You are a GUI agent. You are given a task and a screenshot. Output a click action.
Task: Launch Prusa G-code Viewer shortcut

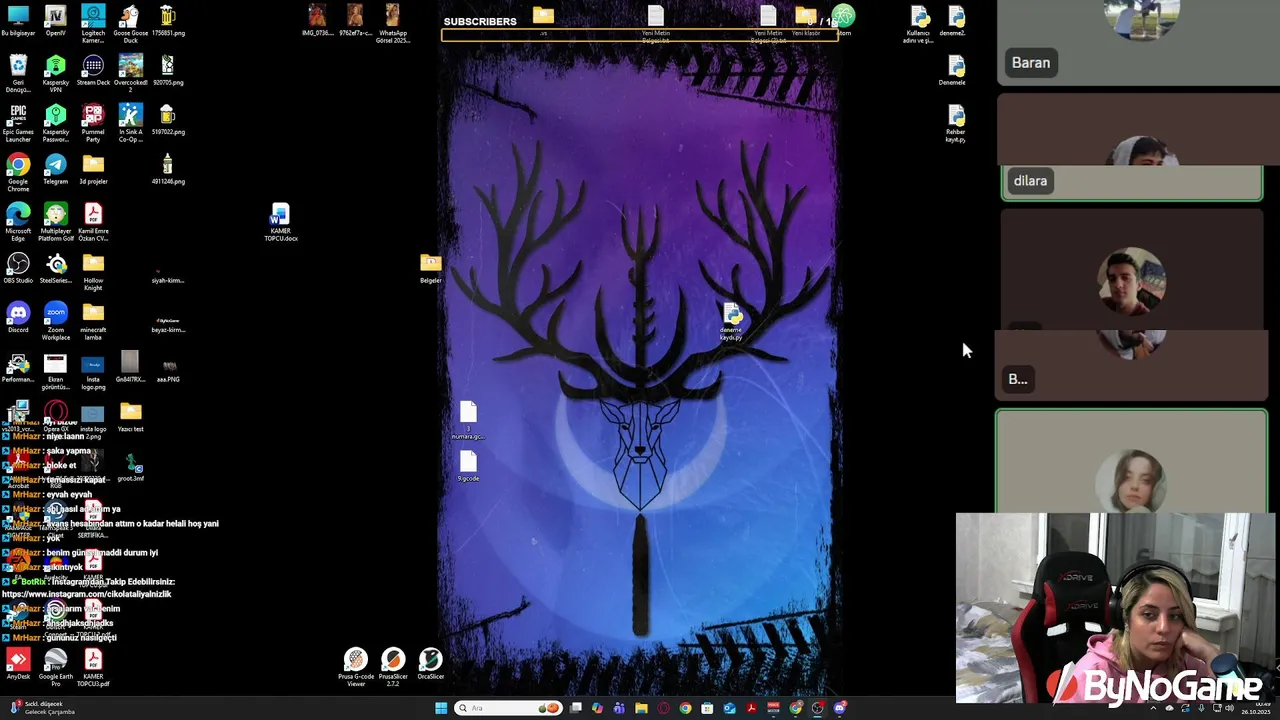(355, 667)
